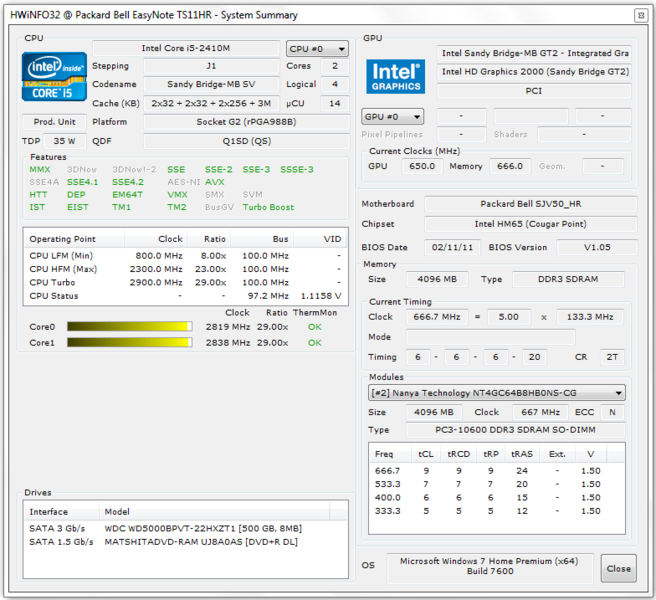Click the 35 W TDP field
Viewport: 656px width, 600px height.
(64, 141)
